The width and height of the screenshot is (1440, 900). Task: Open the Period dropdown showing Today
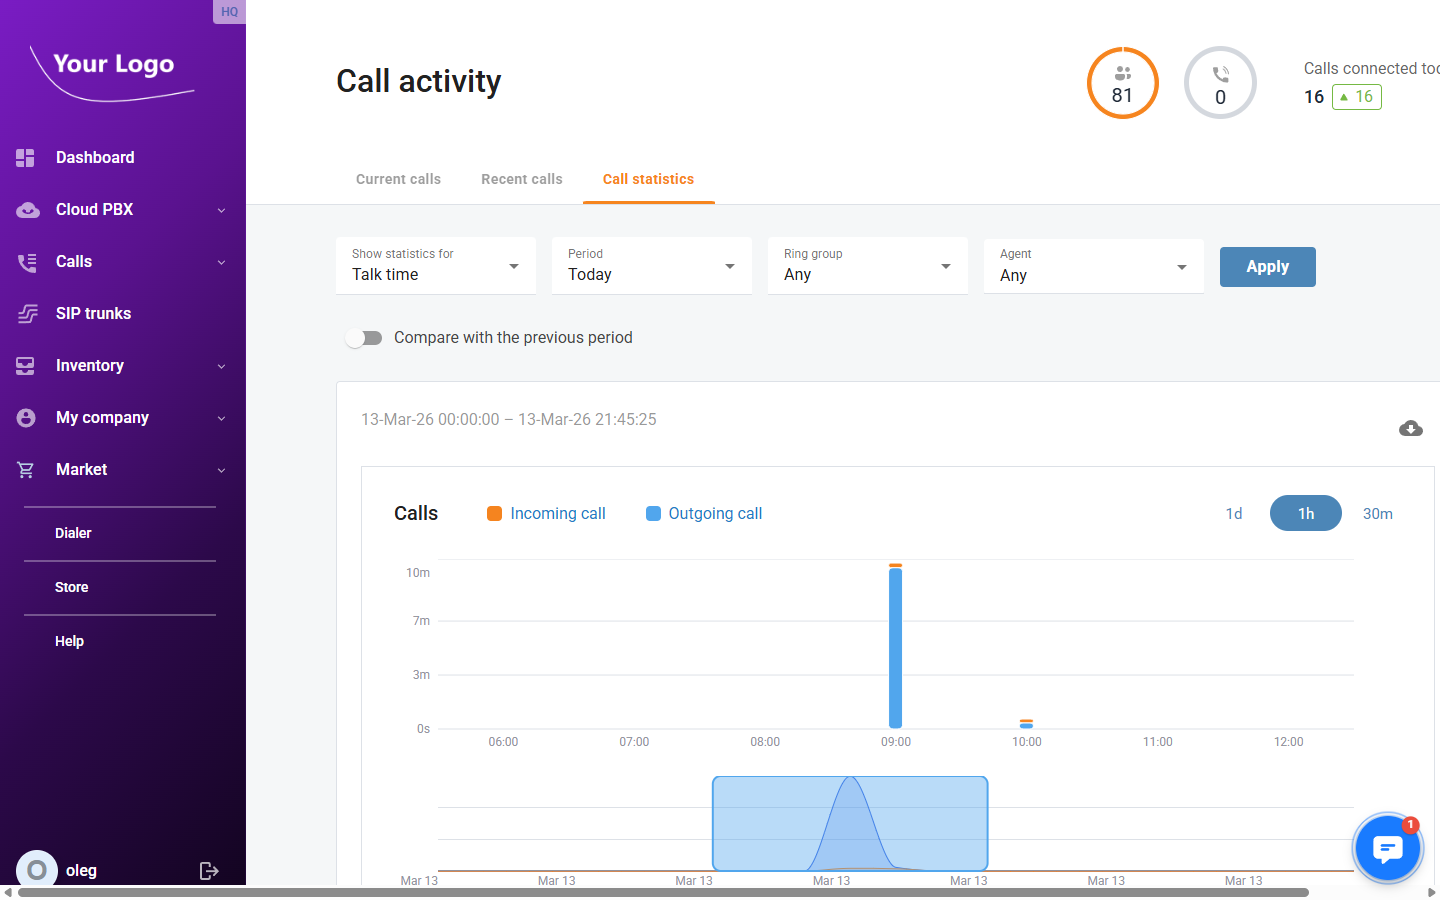[x=651, y=266]
